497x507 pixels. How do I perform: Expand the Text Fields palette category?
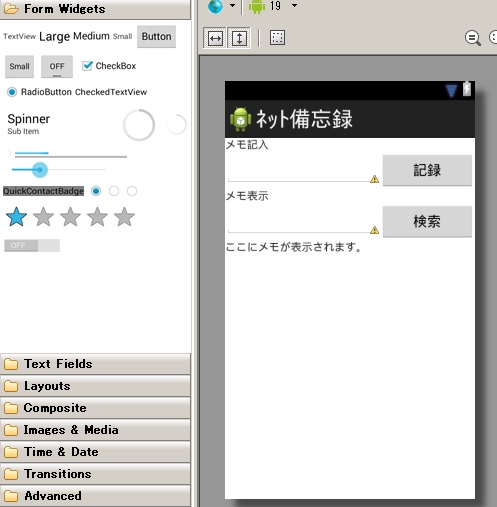coord(95,364)
